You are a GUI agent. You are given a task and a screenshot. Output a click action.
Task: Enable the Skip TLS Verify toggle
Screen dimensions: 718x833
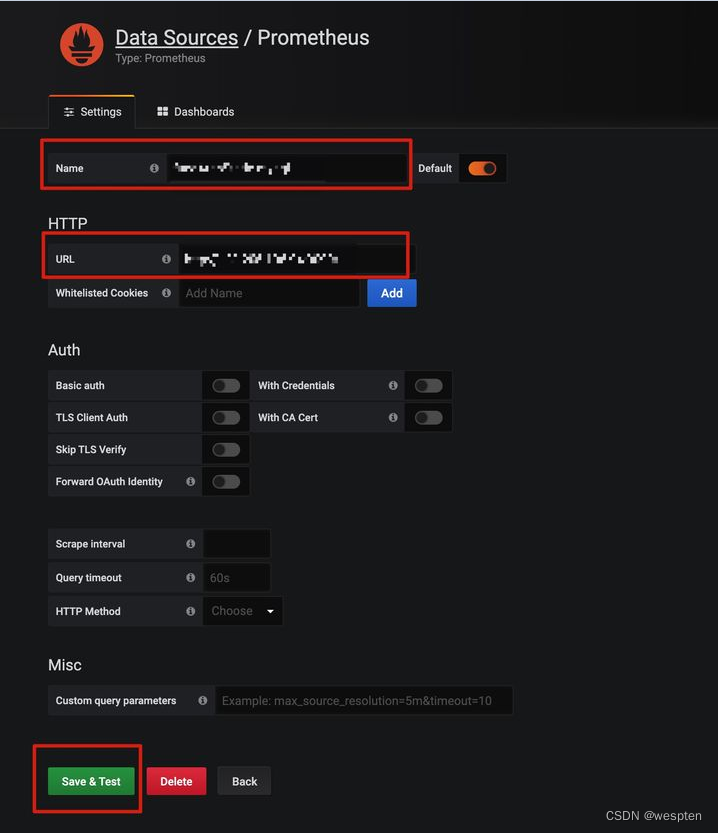point(226,449)
